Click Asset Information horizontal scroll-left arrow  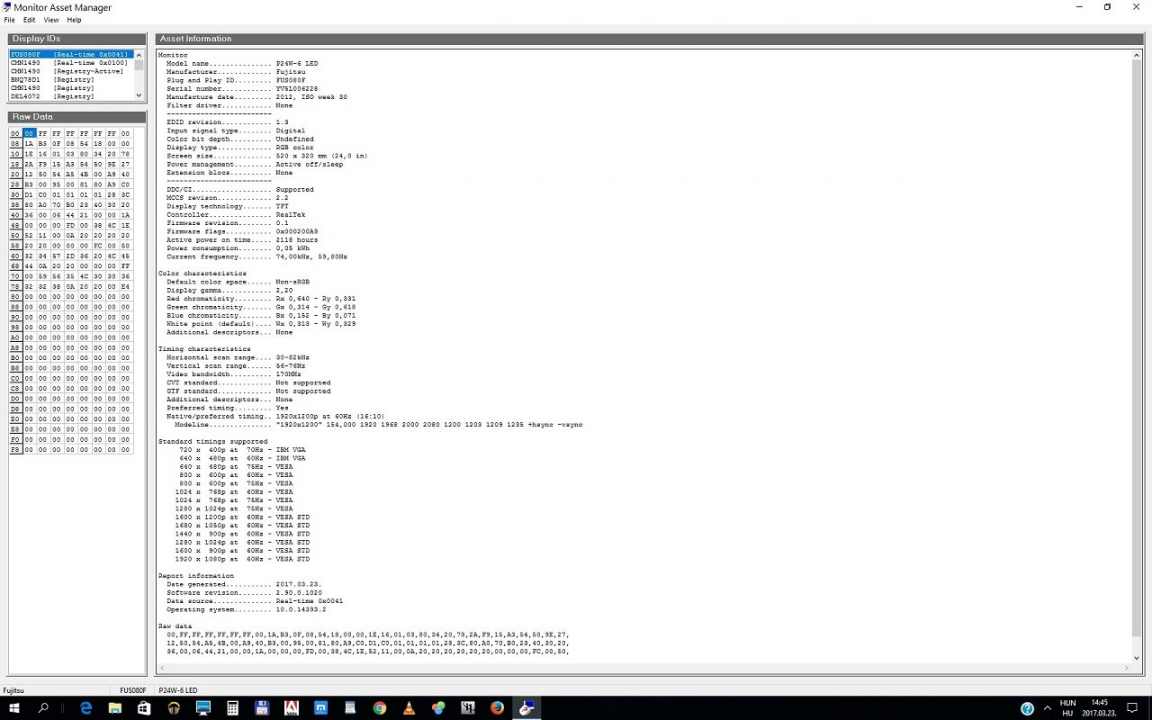coord(162,668)
